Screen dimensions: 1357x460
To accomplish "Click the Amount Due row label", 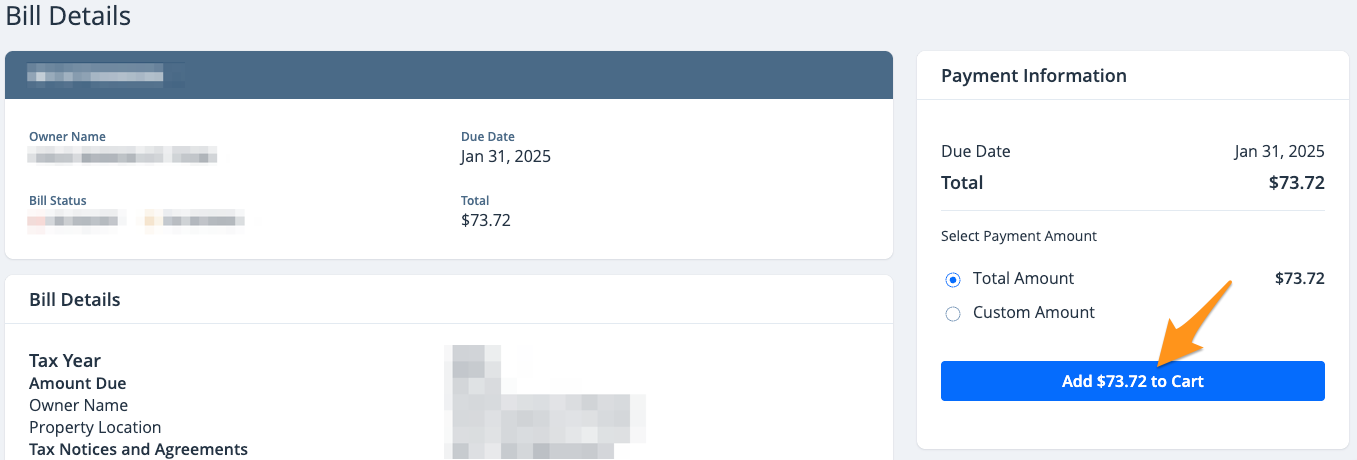I will tap(77, 383).
